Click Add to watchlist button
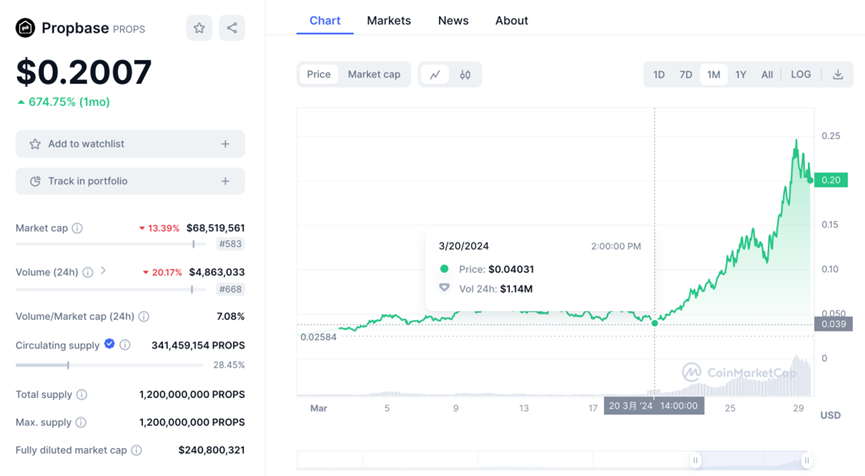Screen dimensions: 865x476 coord(130,144)
